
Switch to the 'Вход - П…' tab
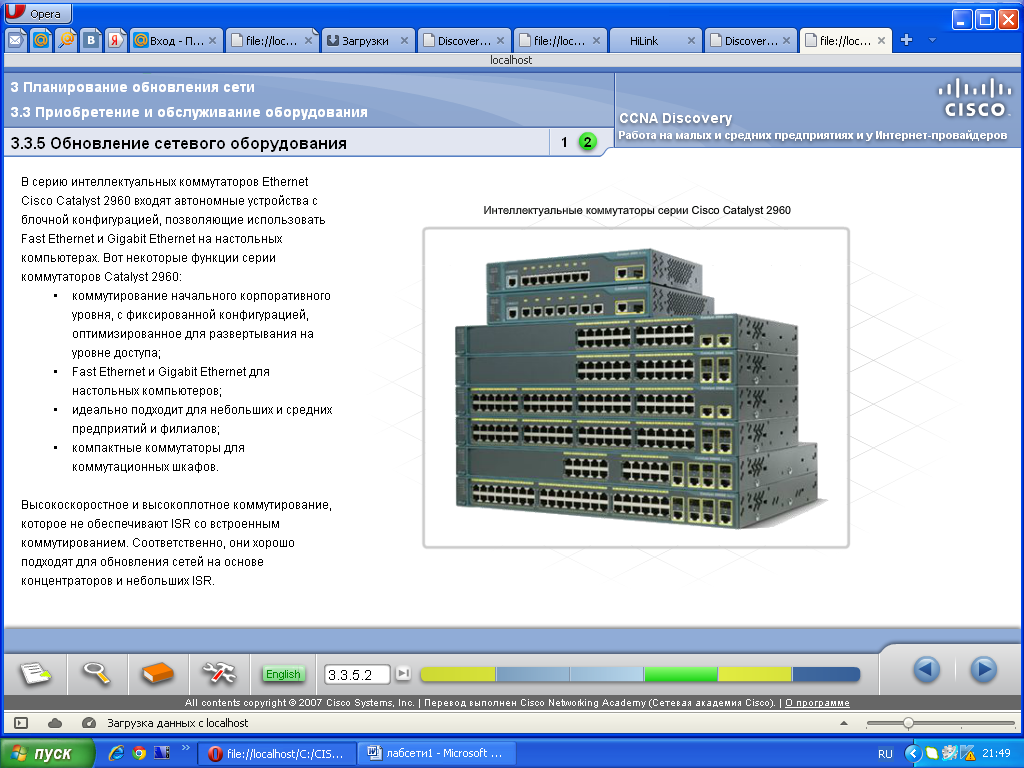point(176,40)
